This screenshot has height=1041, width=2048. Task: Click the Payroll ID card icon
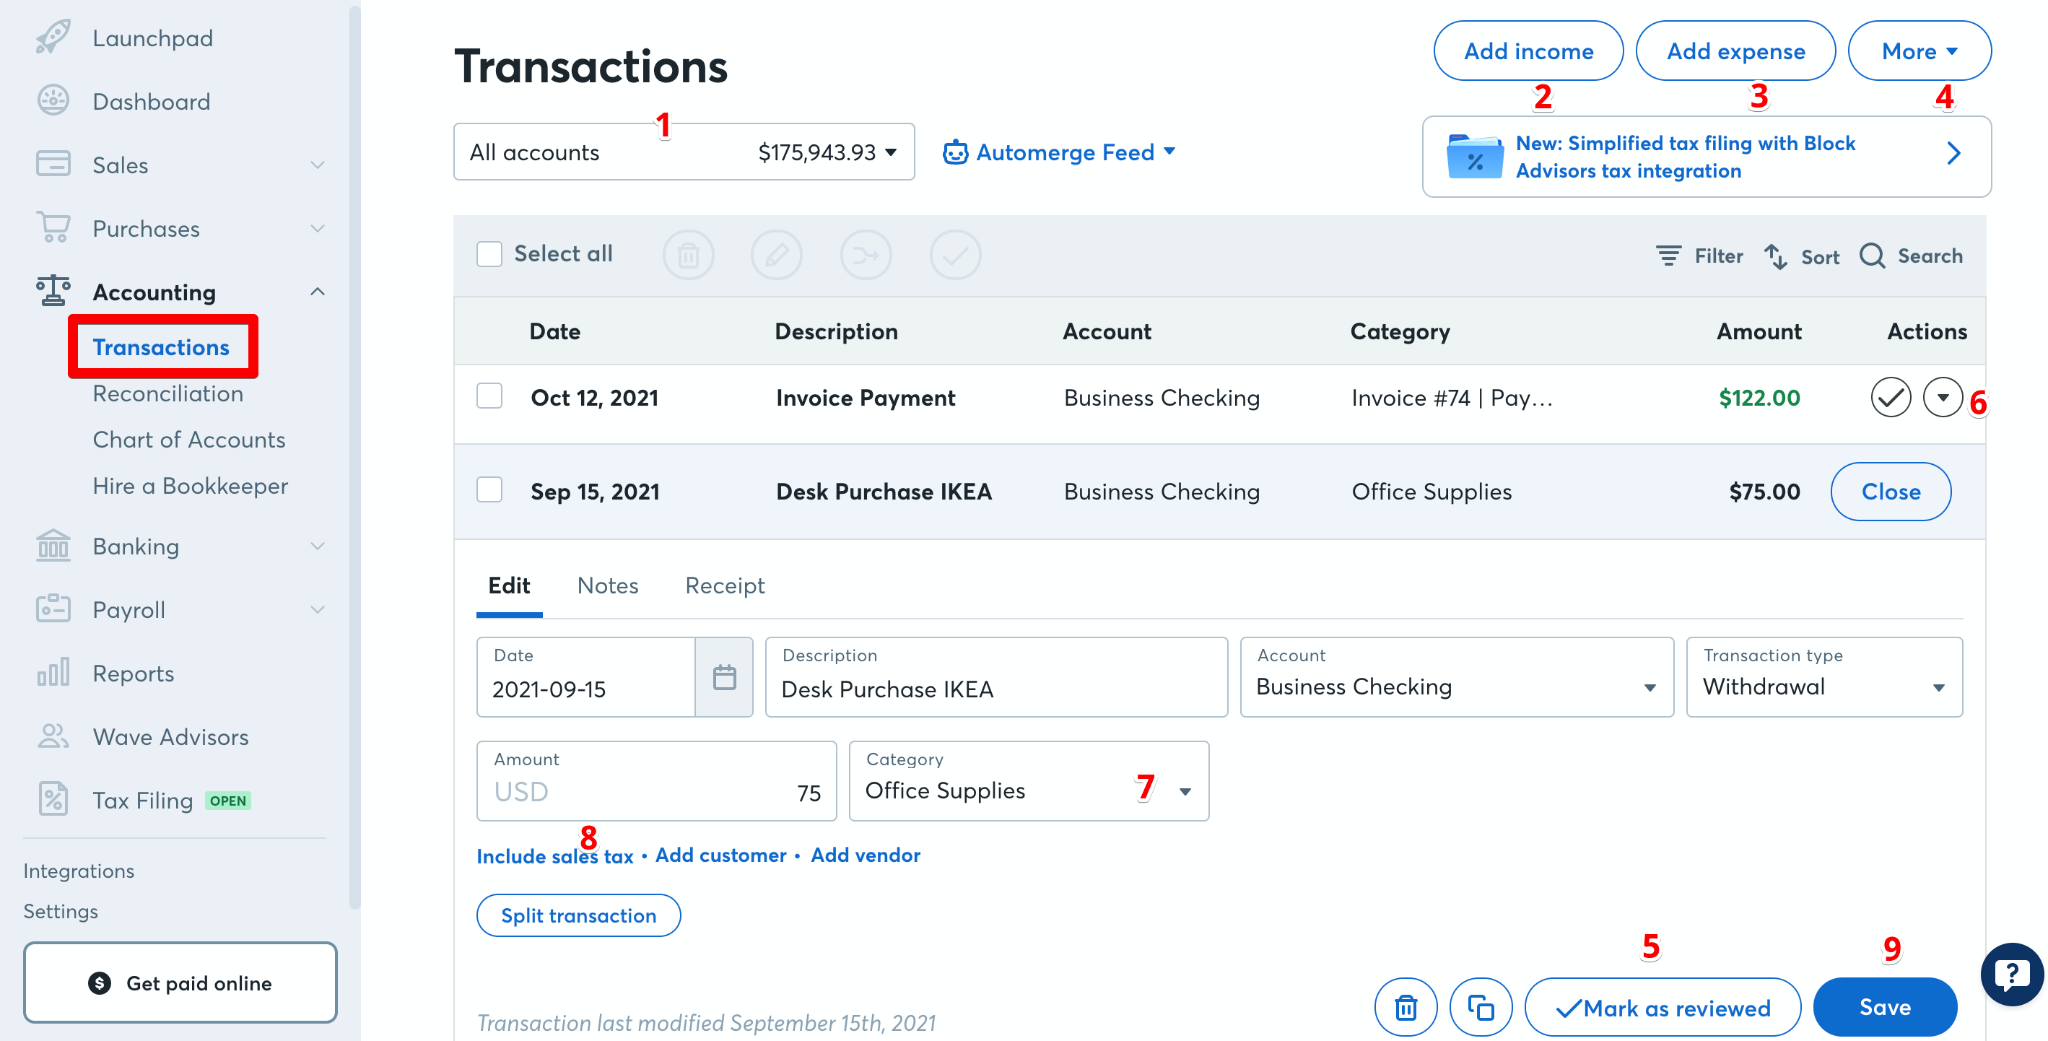53,609
